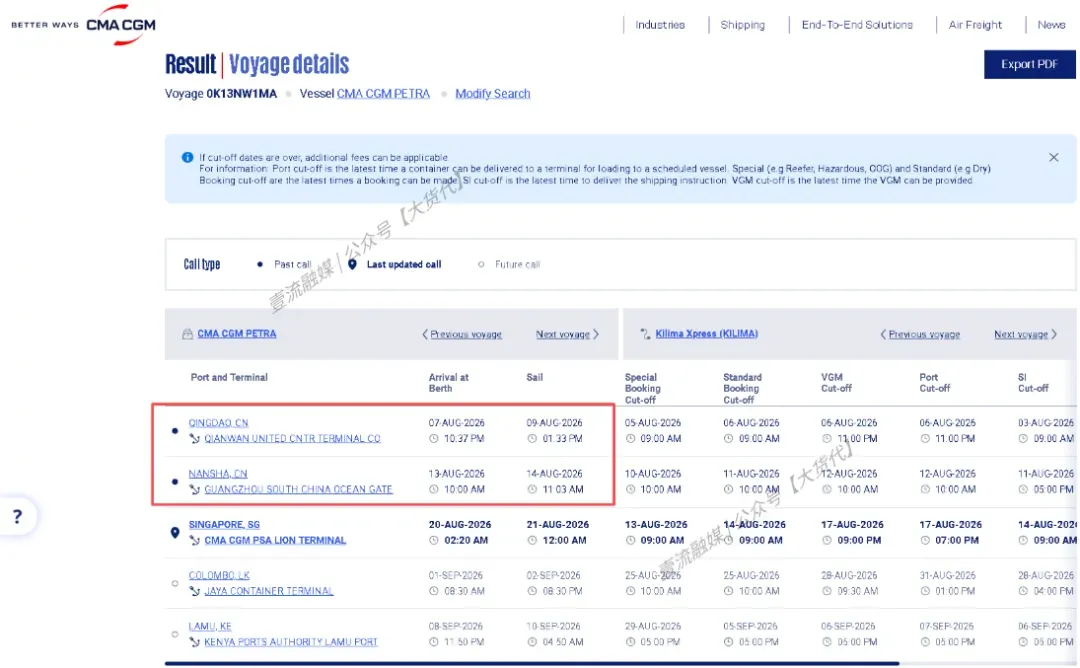Click the blue info icon in banner
The width and height of the screenshot is (1080, 668).
coord(187,157)
